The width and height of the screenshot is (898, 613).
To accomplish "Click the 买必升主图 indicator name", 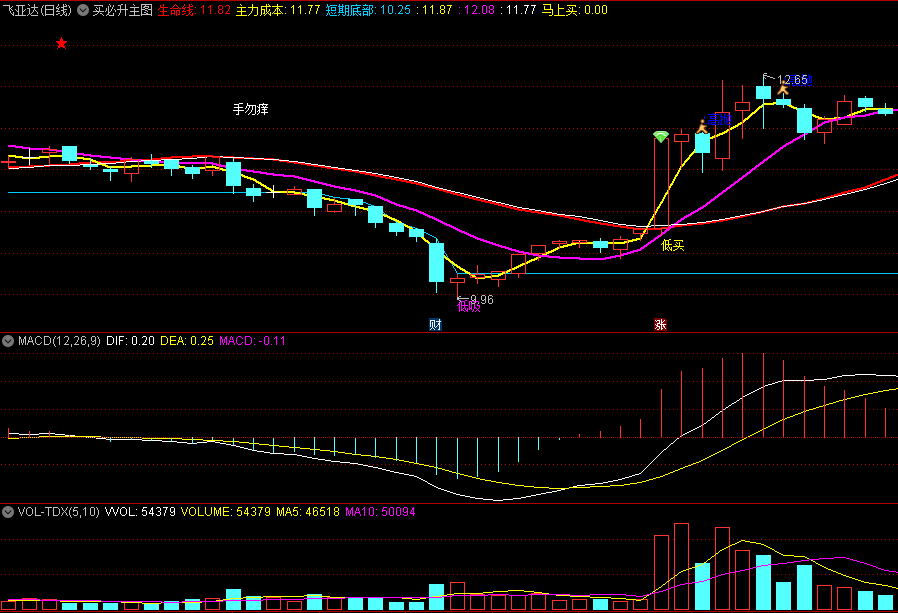I will click(x=123, y=10).
